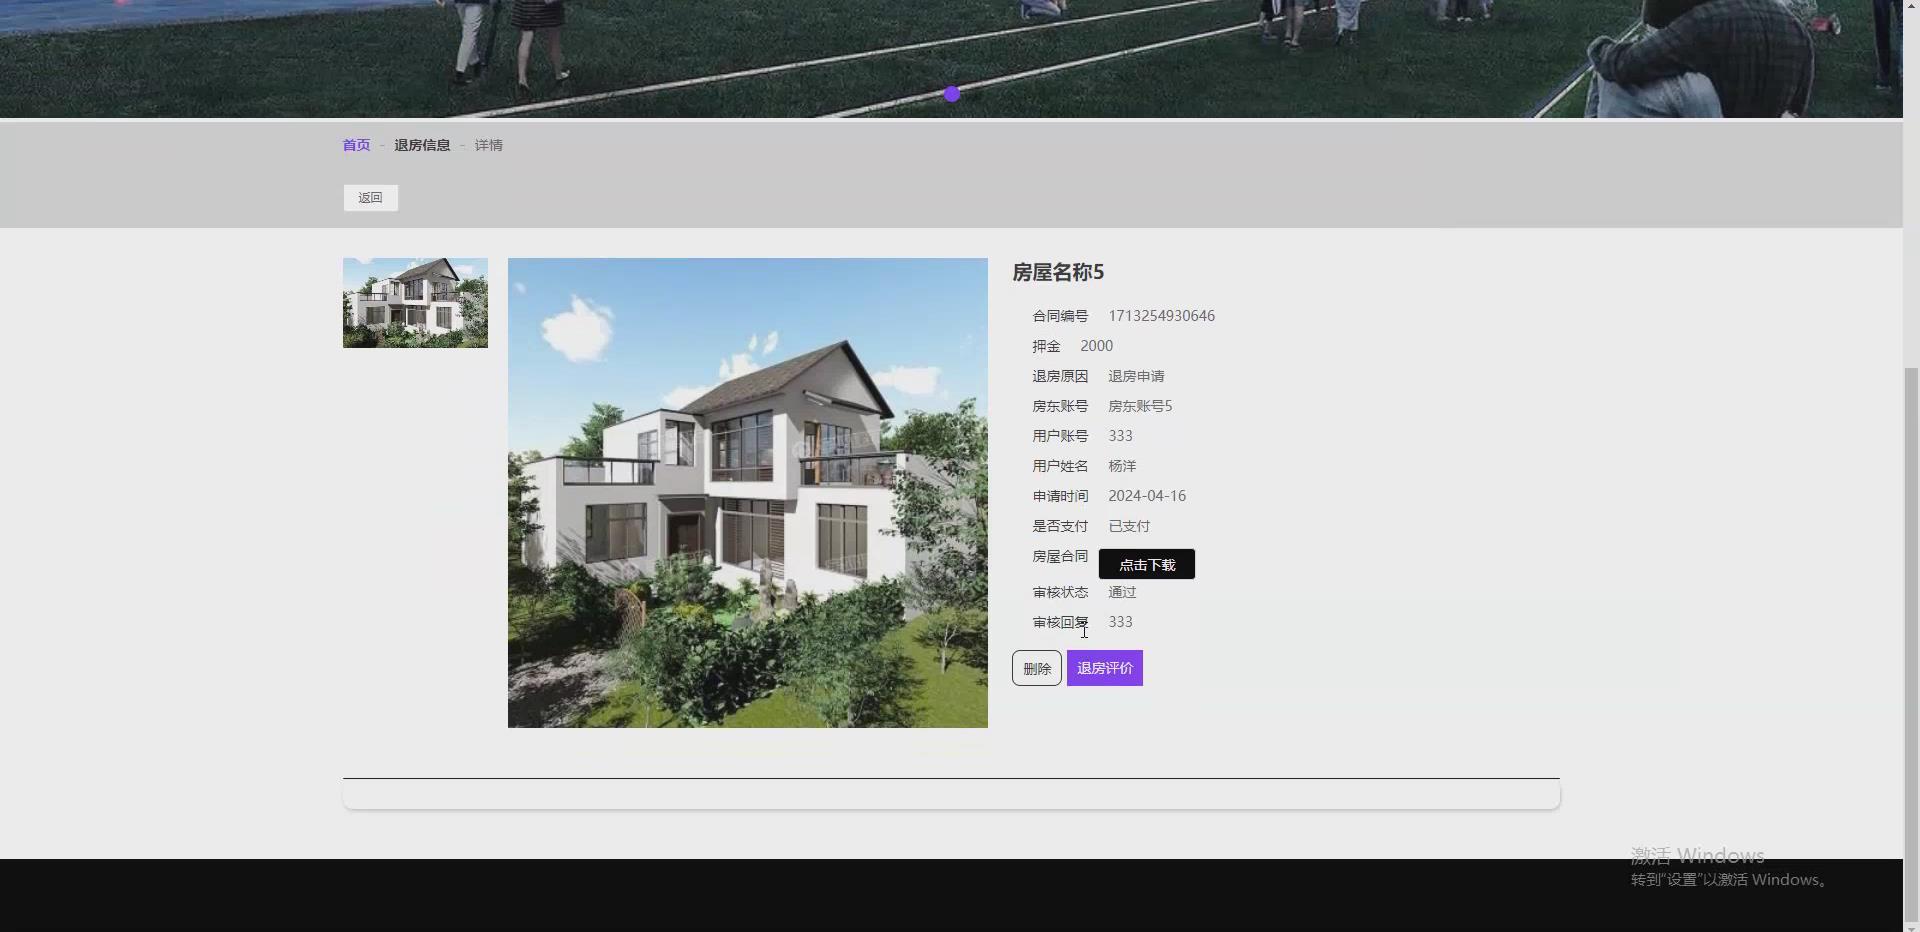The image size is (1920, 932).
Task: Click the 退房申请 reason value
Action: click(x=1136, y=376)
